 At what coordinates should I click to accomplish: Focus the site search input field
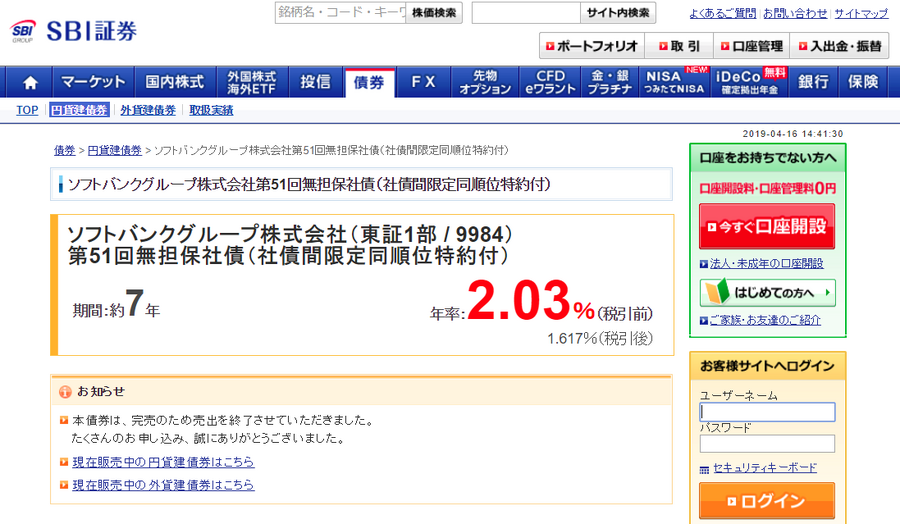(x=526, y=13)
